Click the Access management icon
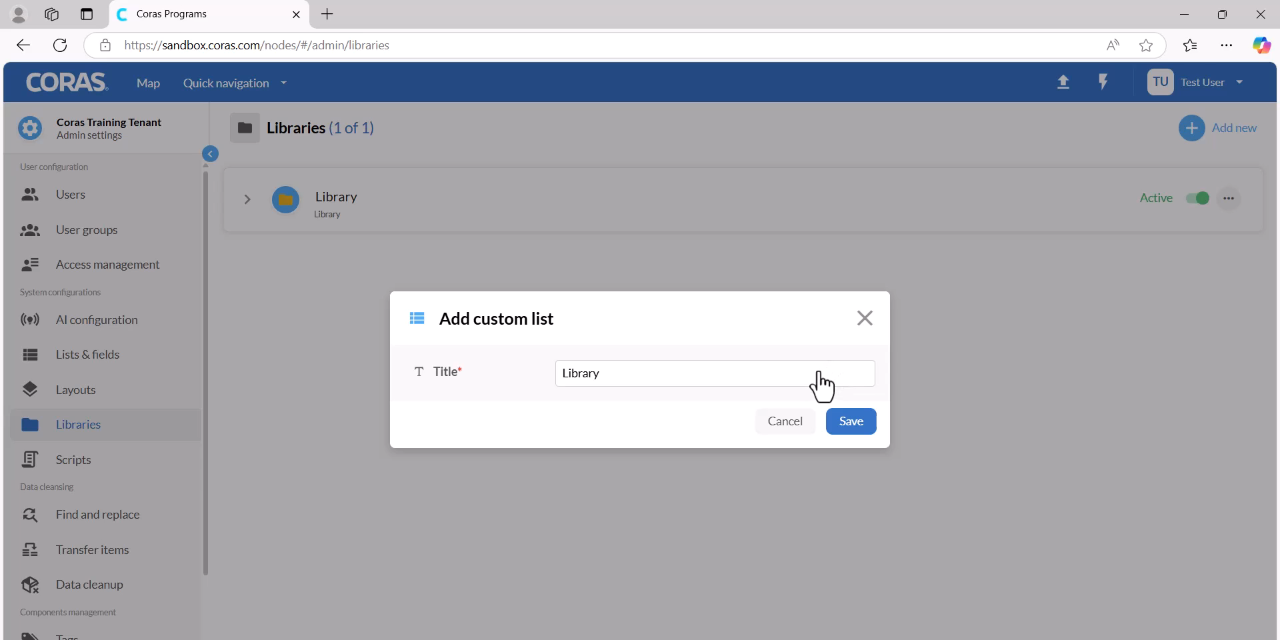The image size is (1280, 640). tap(30, 265)
